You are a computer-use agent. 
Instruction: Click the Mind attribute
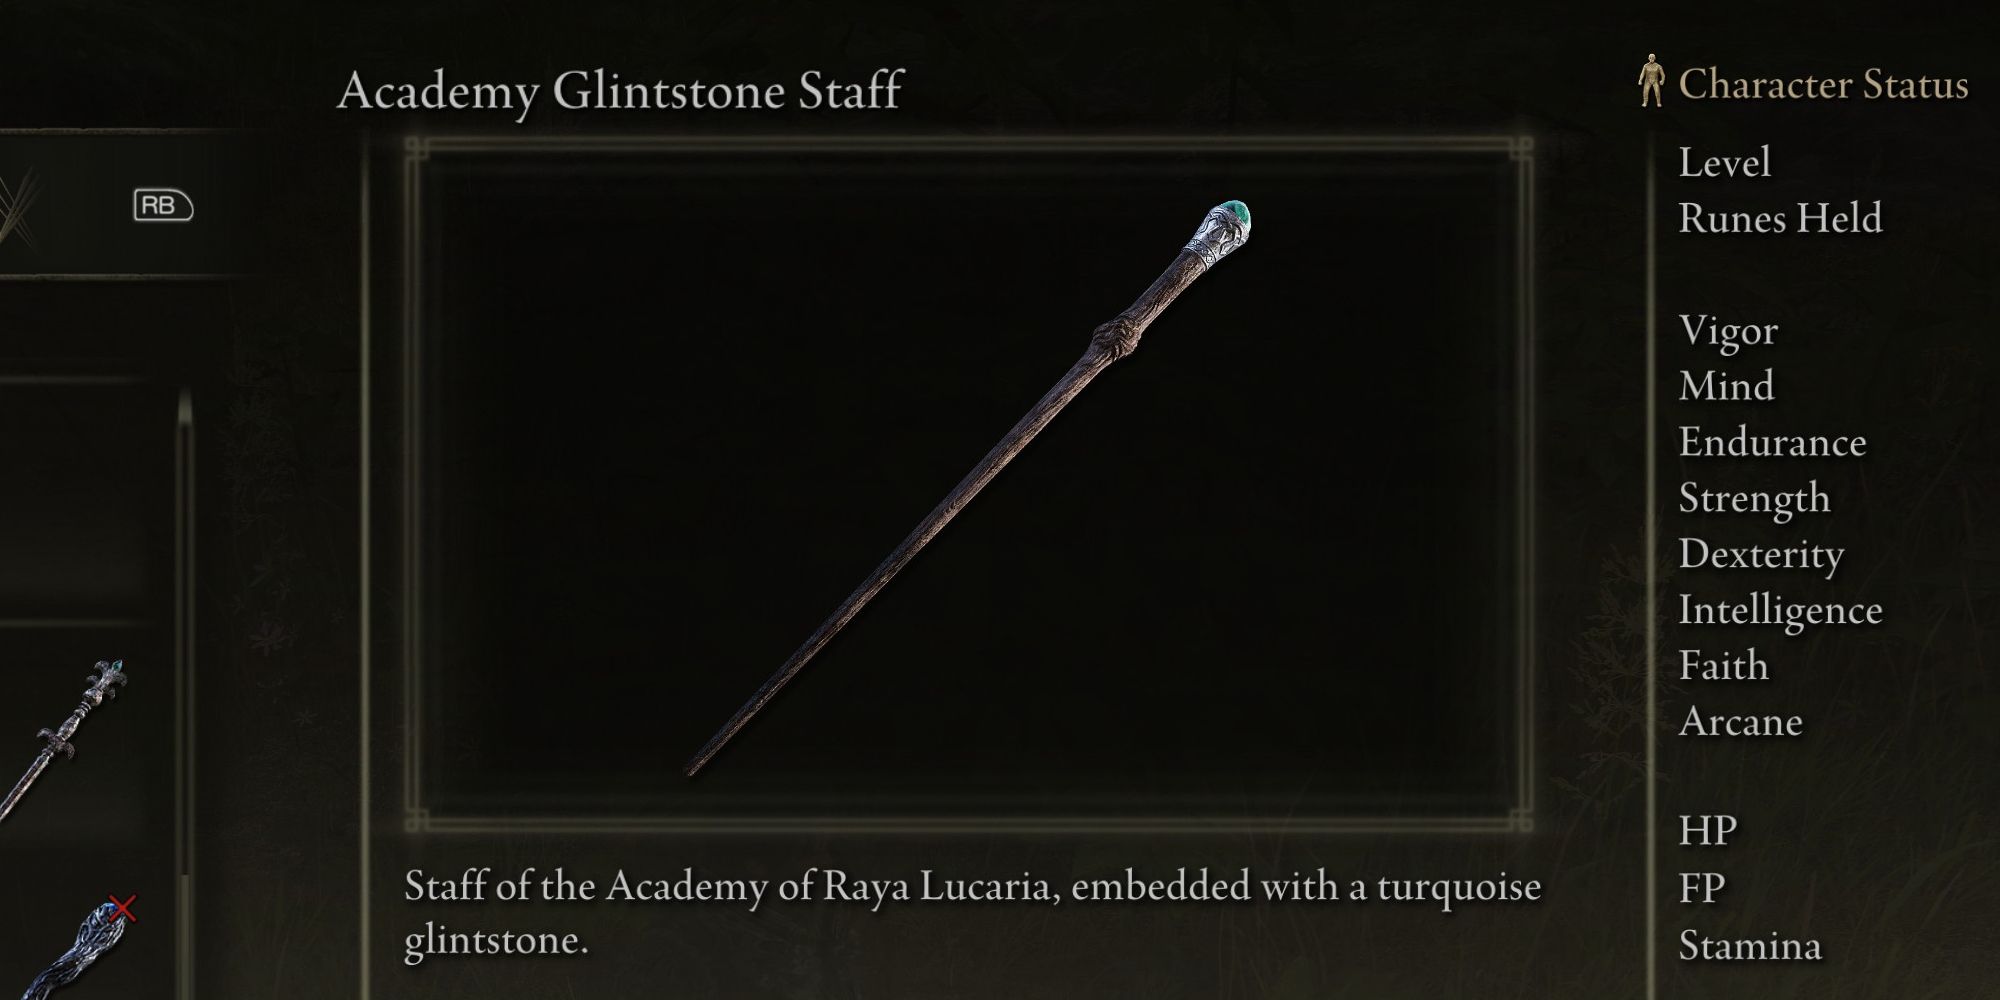coord(1726,386)
